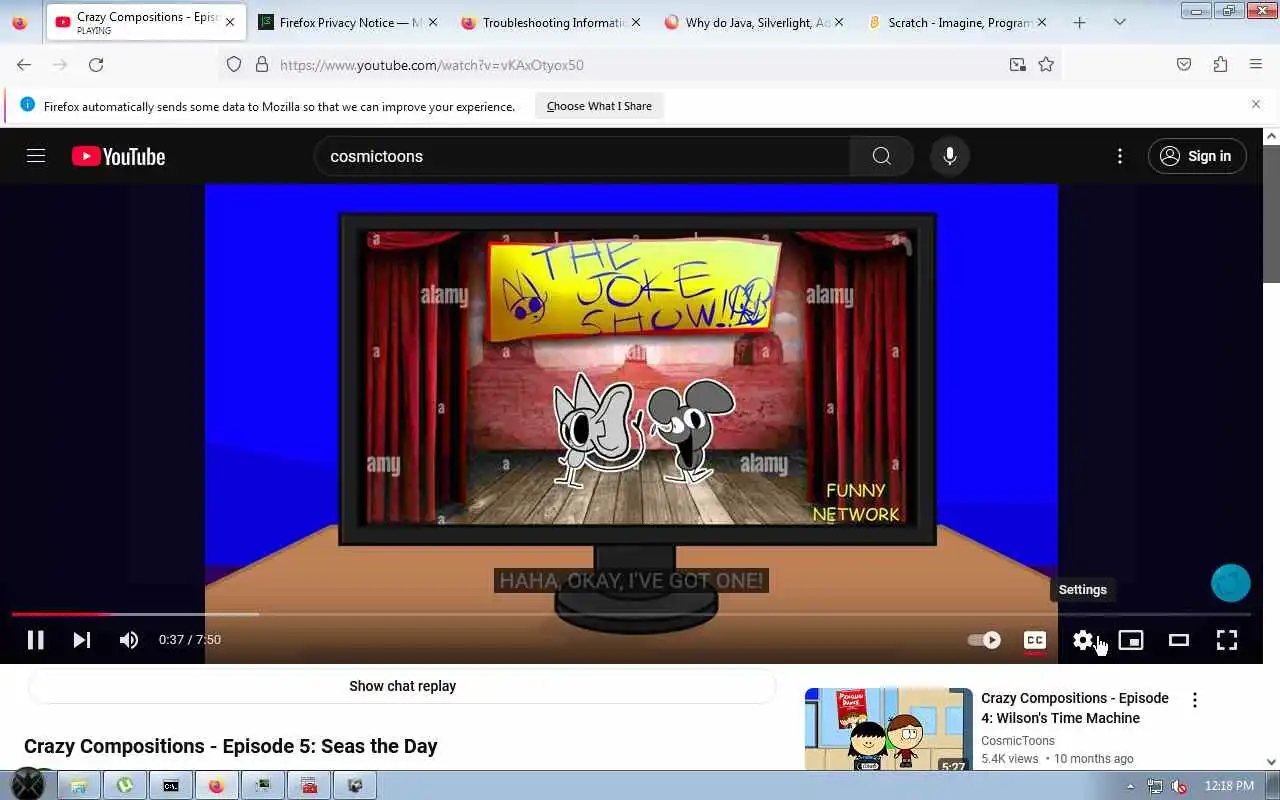Click the page vertical scrollbar thumb
The image size is (1280, 800).
1271,214
